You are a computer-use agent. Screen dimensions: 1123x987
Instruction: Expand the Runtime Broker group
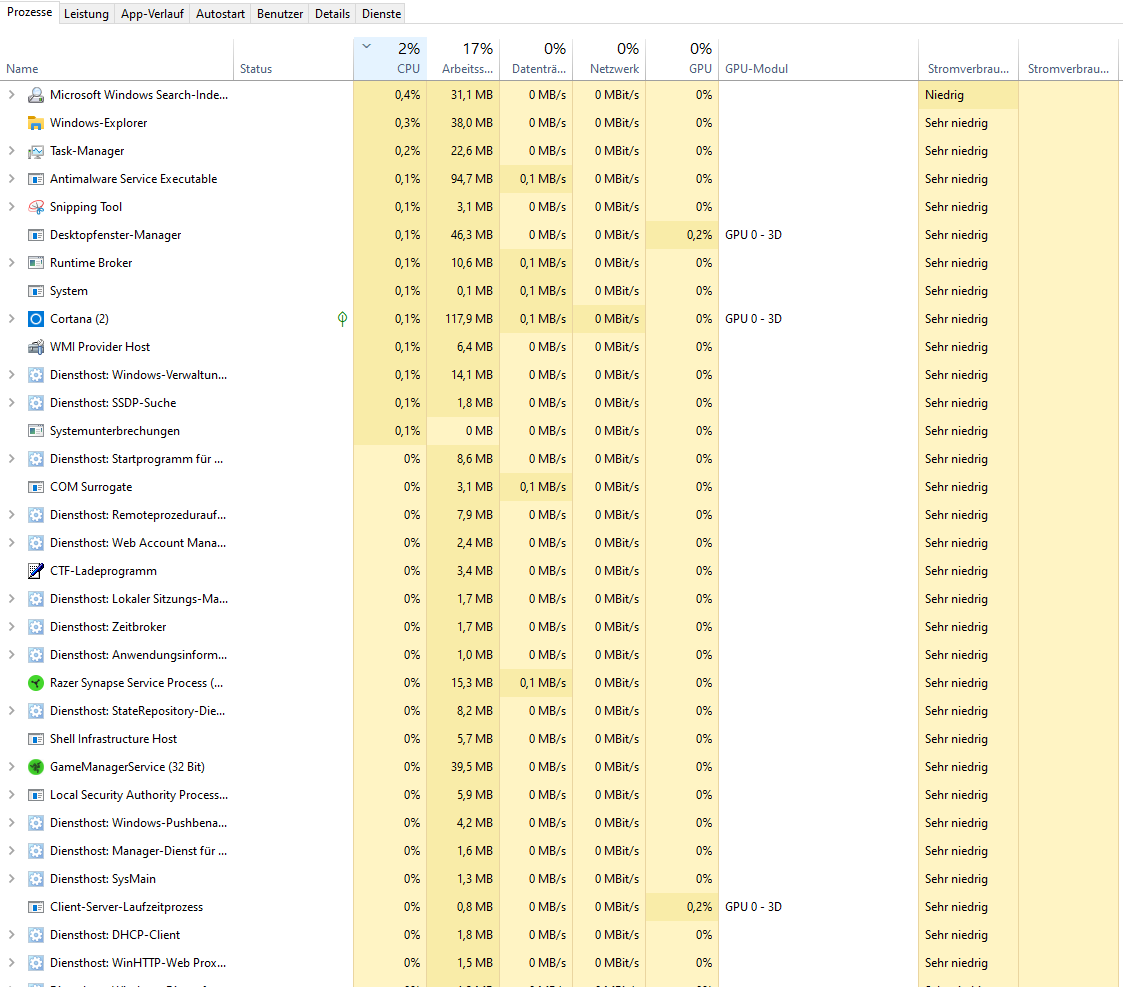coord(11,262)
